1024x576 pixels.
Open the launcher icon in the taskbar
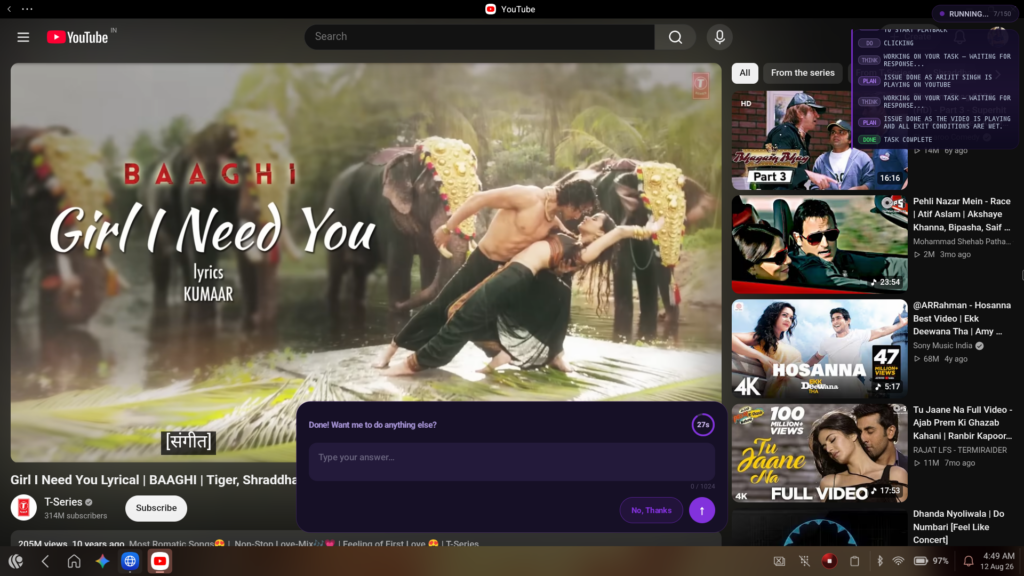[16, 561]
